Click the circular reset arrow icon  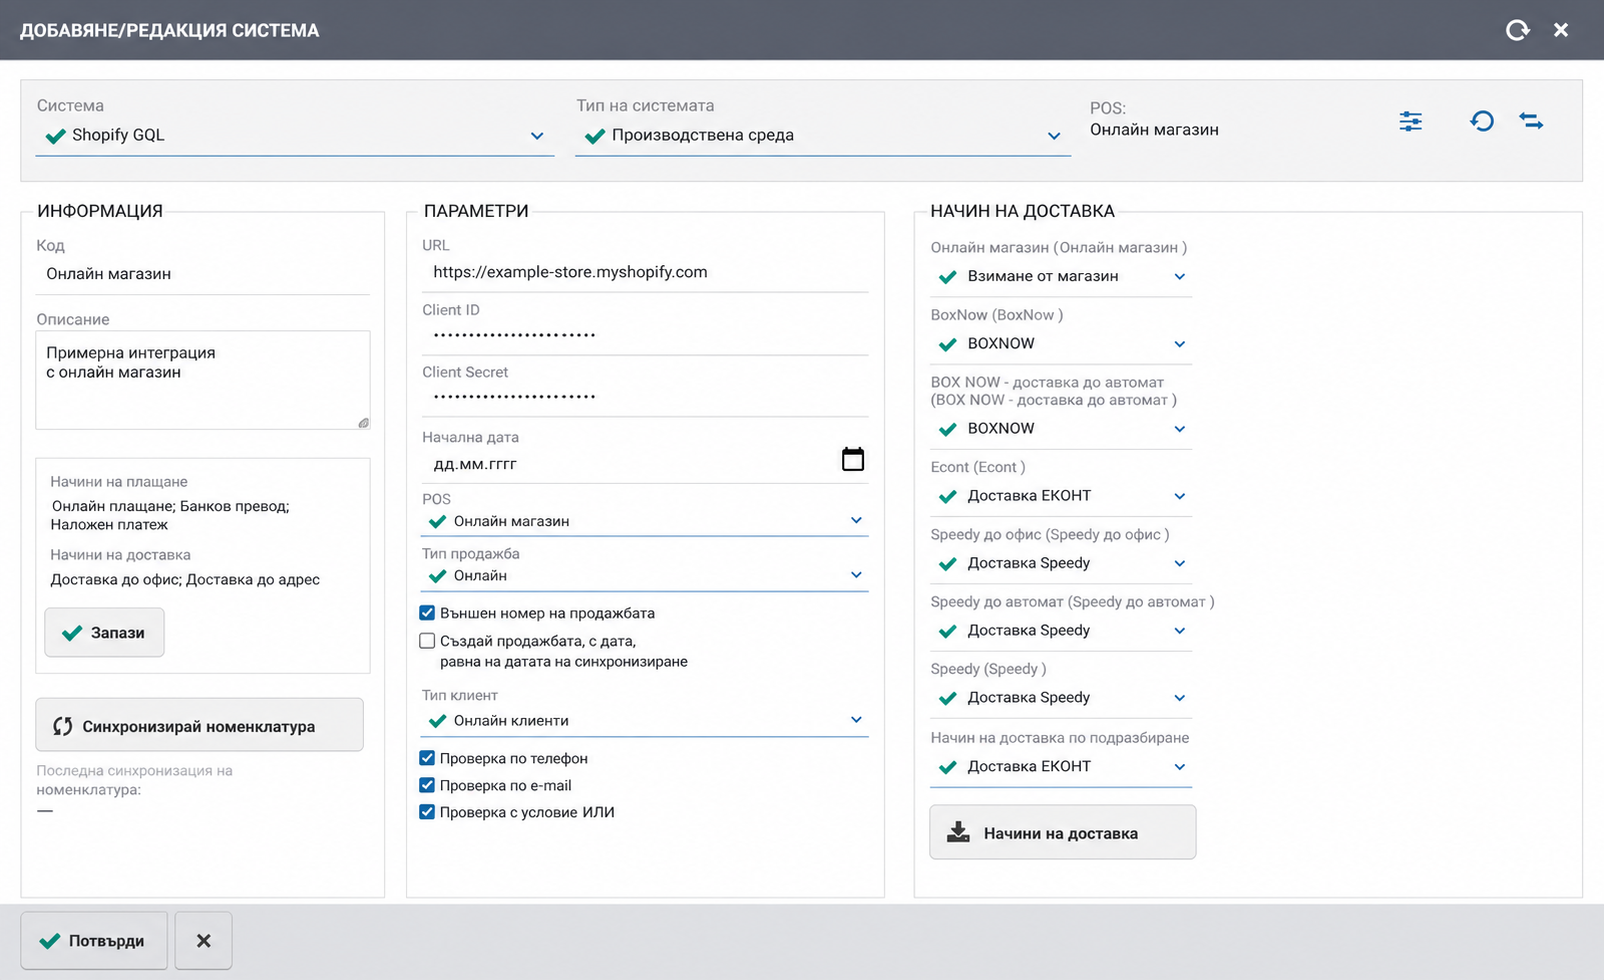tap(1481, 121)
